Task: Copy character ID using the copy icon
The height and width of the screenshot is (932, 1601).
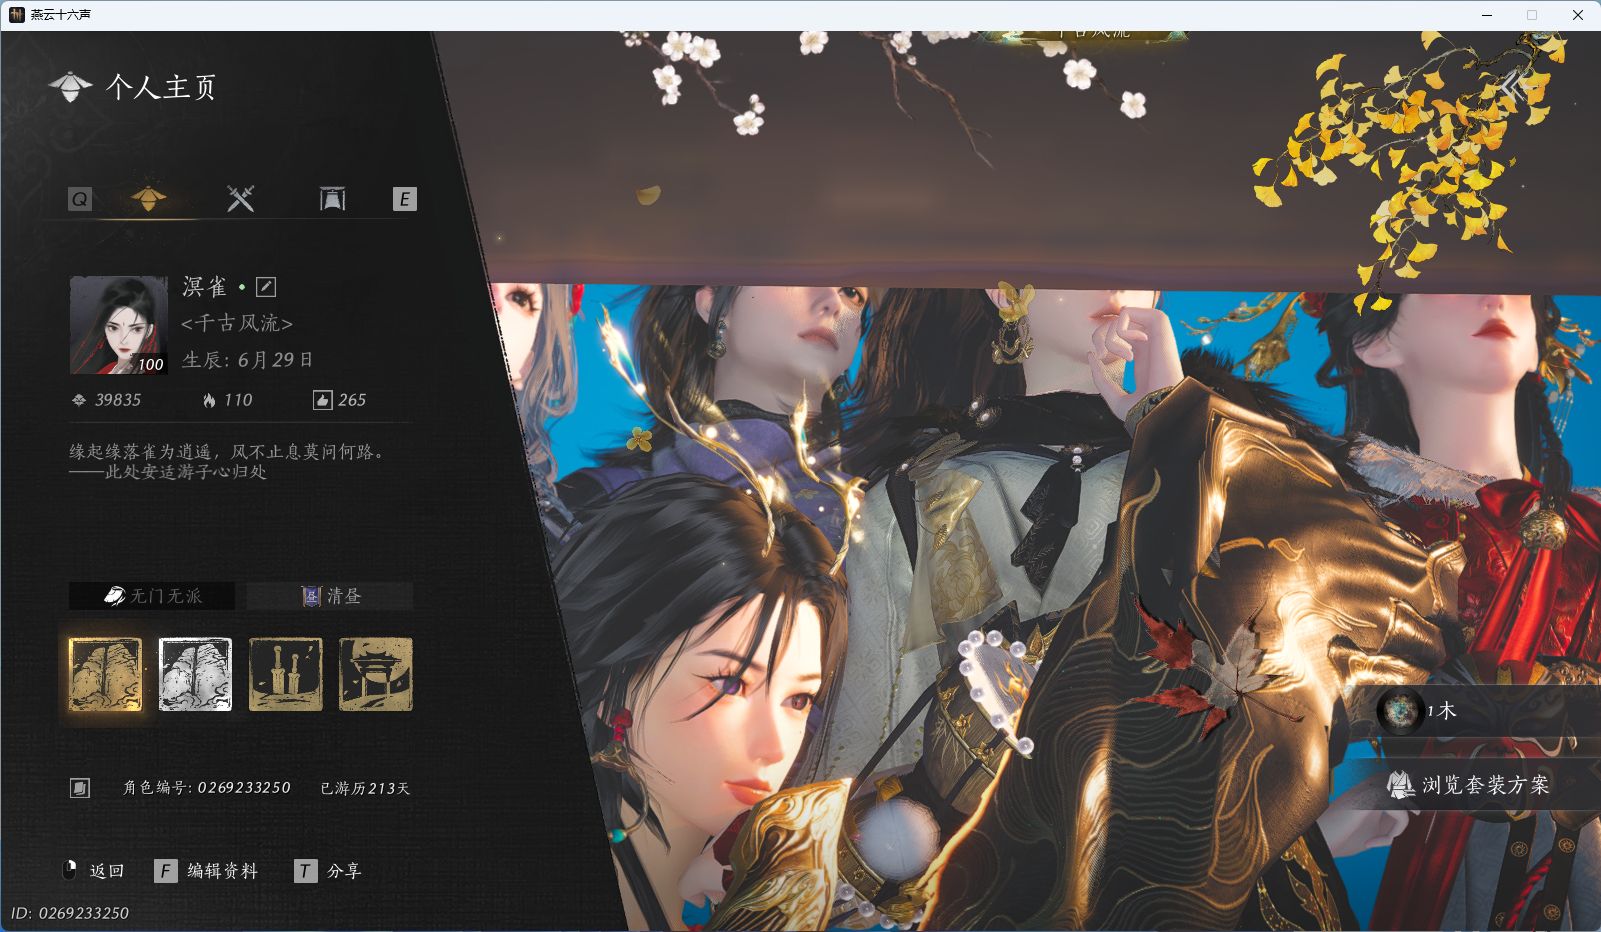Action: coord(80,788)
